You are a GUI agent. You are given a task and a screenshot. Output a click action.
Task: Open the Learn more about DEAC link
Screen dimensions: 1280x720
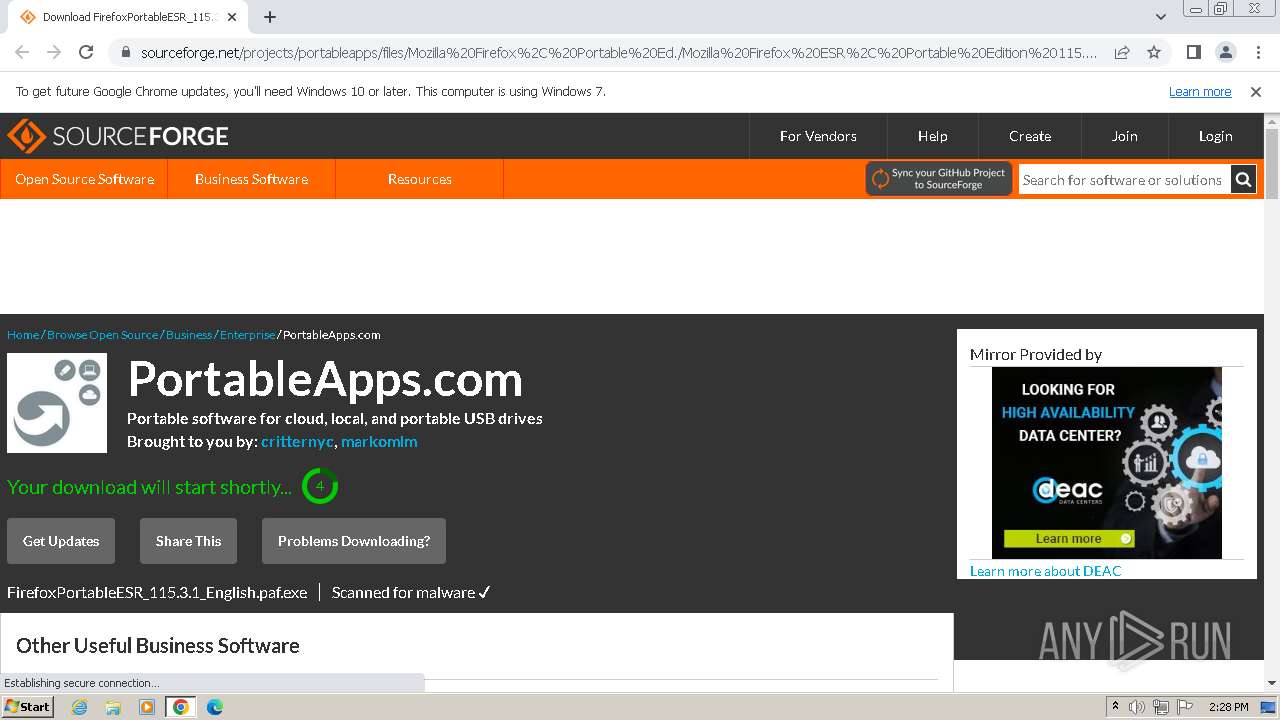pos(1045,571)
